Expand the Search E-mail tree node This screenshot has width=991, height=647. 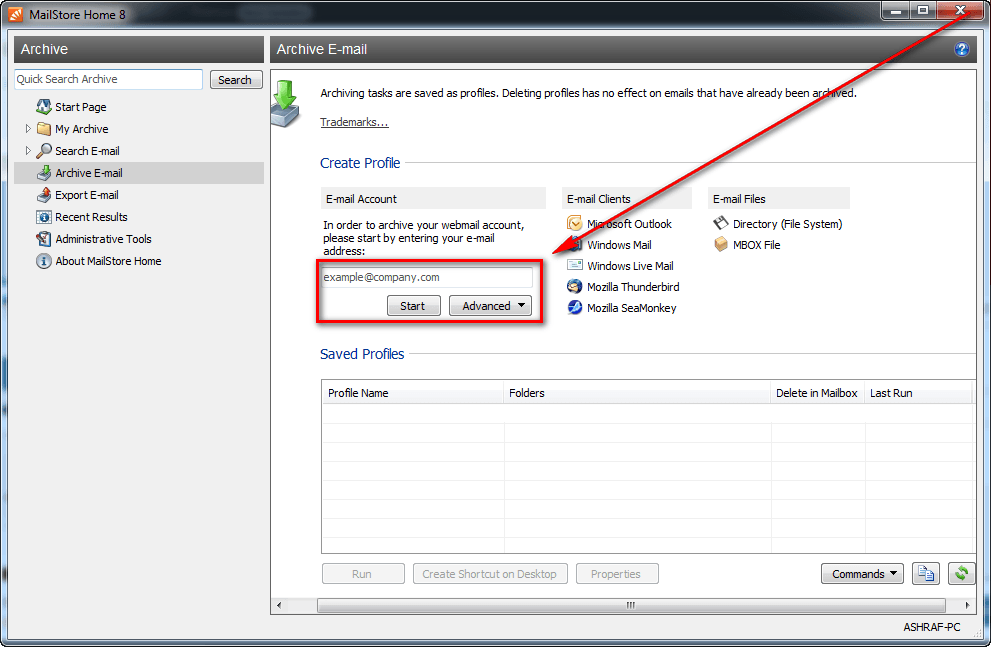(28, 150)
